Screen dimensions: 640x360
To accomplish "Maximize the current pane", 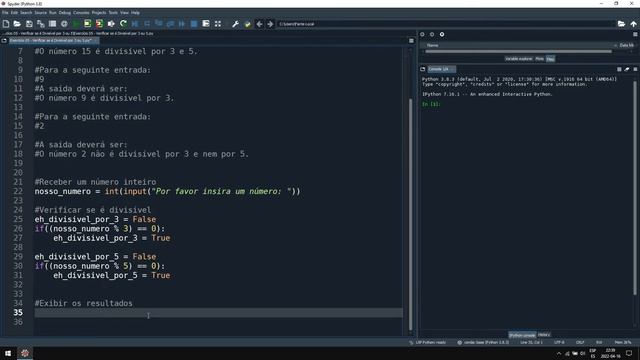I will click(x=218, y=24).
